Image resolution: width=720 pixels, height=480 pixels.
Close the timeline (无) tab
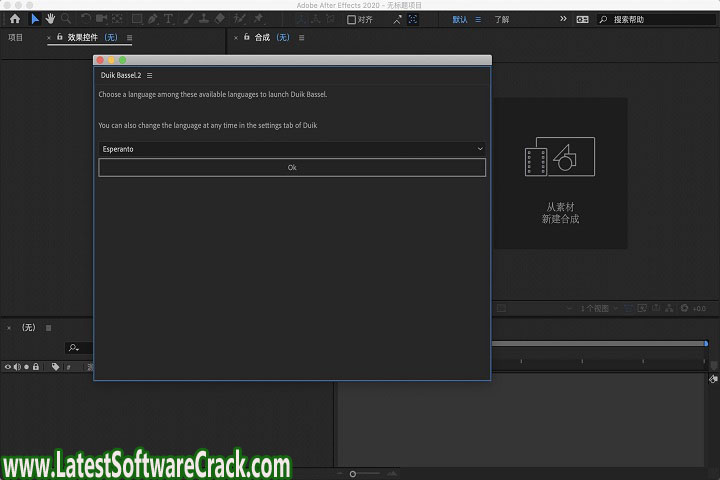(x=9, y=328)
